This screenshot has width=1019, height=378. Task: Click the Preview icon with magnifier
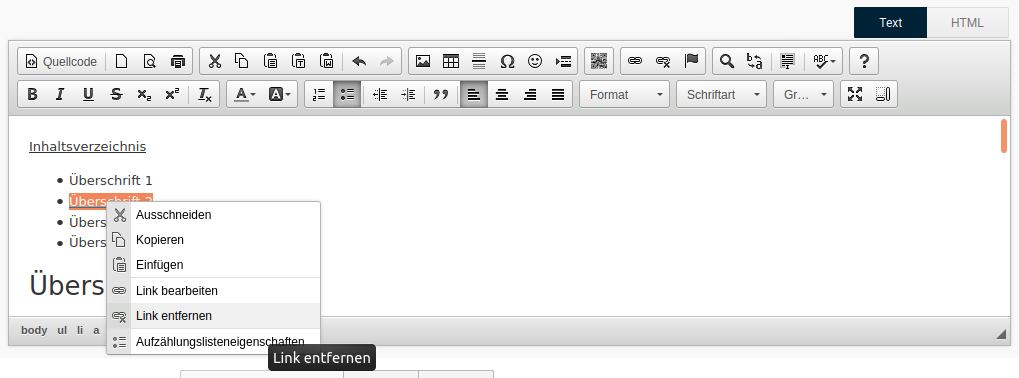tap(149, 62)
